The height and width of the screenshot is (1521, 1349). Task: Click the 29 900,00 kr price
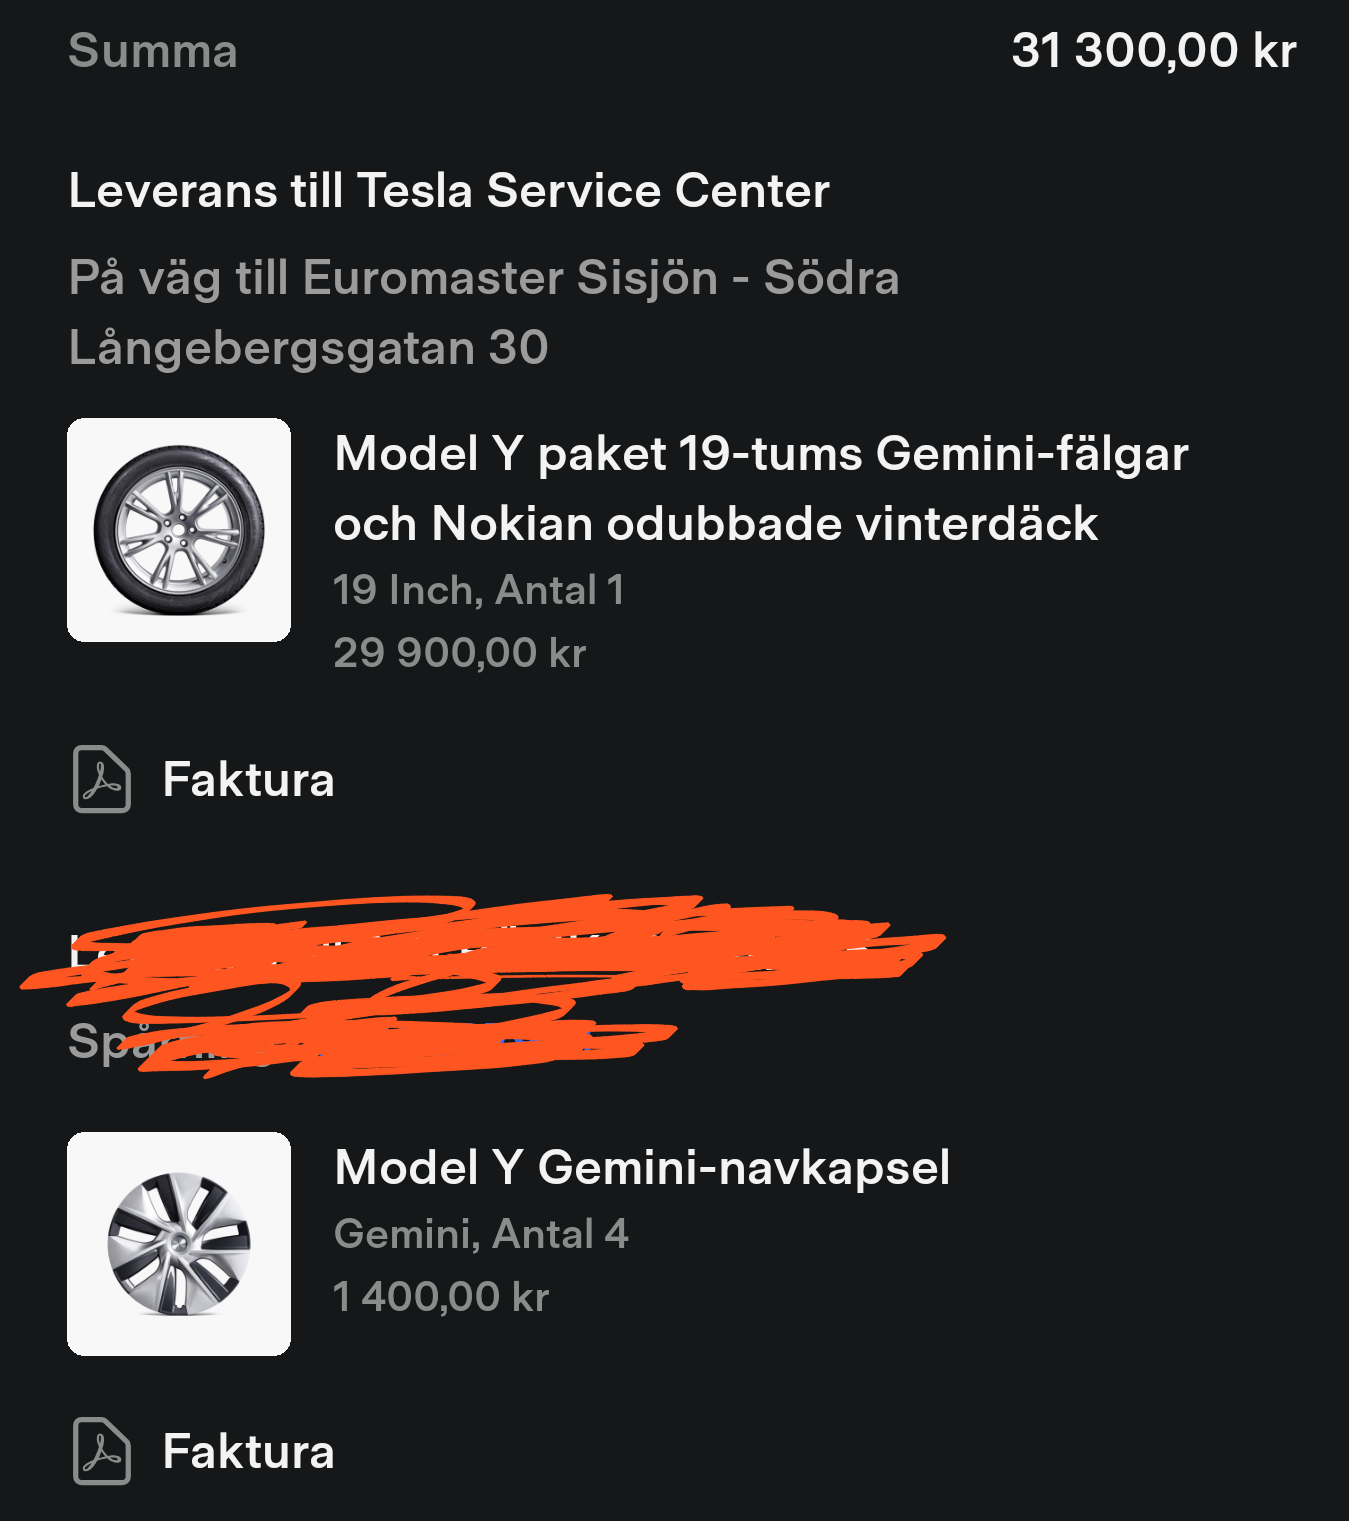pyautogui.click(x=459, y=653)
